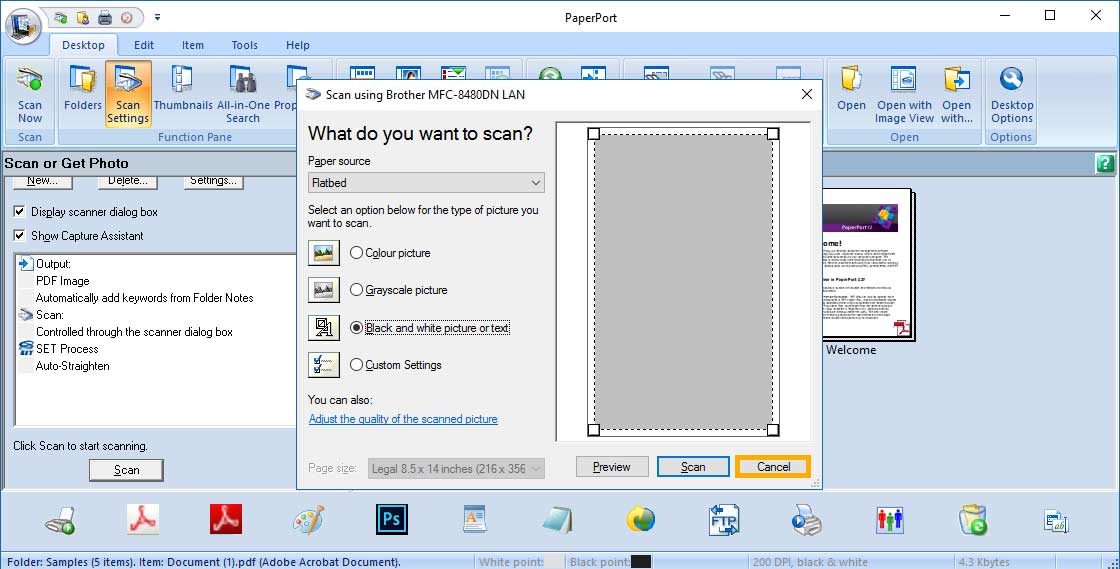Click the red refresh icon in quick access toolbar
This screenshot has height=569, width=1120.
click(x=126, y=17)
